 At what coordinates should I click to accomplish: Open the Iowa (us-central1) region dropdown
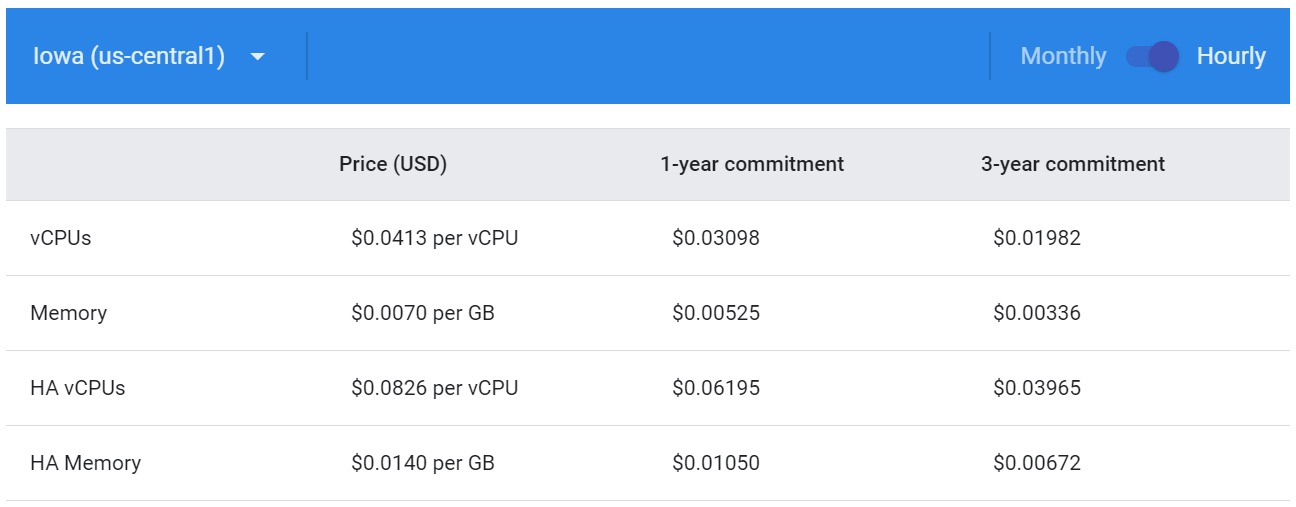[x=150, y=56]
